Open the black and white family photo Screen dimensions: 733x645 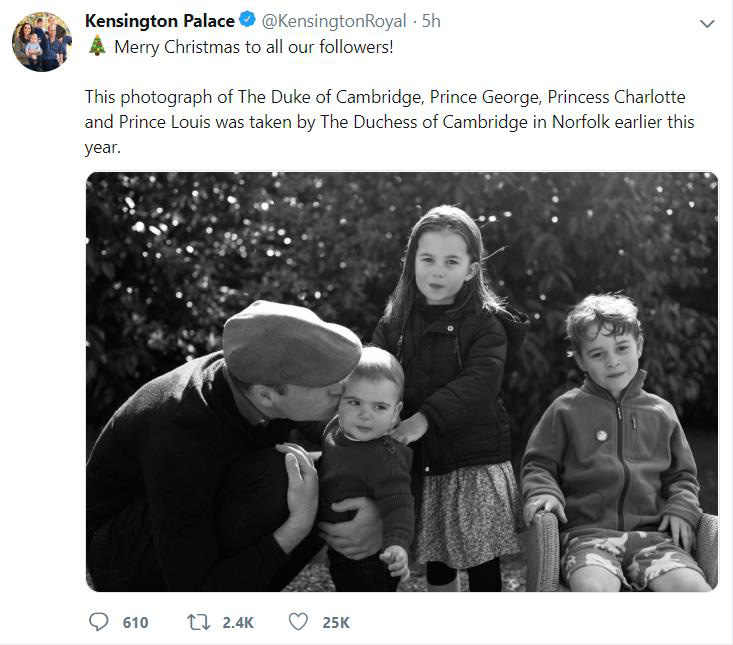(402, 381)
